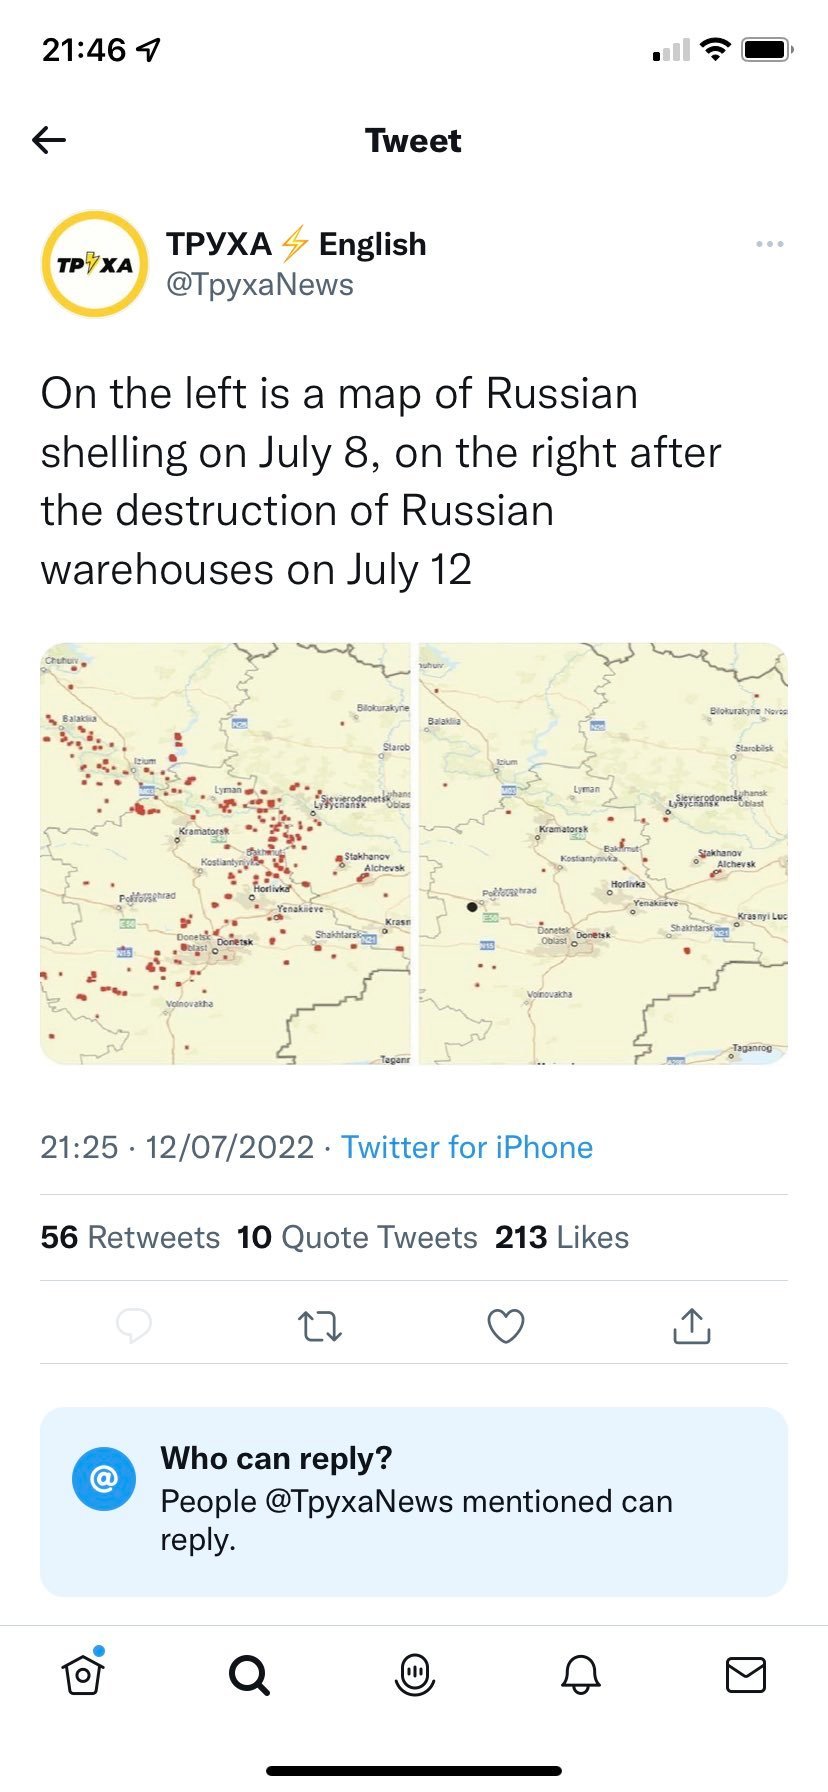Share the tweet via the share icon
The image size is (828, 1792).
click(691, 1326)
